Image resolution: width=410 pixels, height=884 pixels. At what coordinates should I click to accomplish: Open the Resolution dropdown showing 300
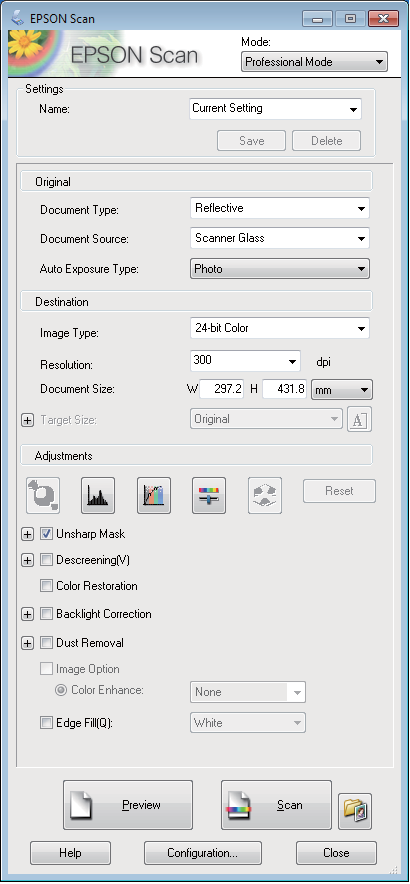245,361
